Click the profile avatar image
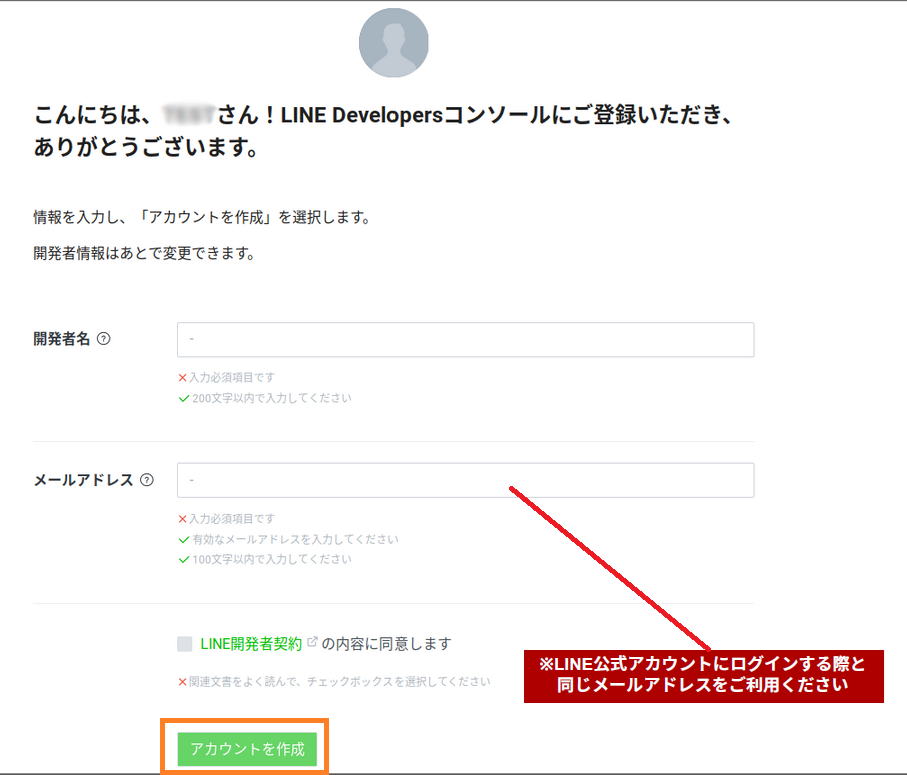The image size is (907, 775). click(x=393, y=43)
